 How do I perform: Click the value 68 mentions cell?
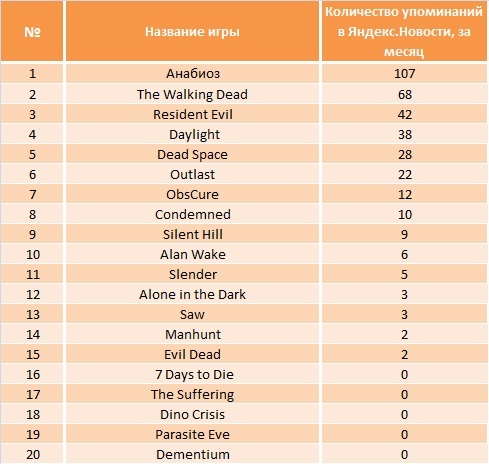tap(404, 94)
